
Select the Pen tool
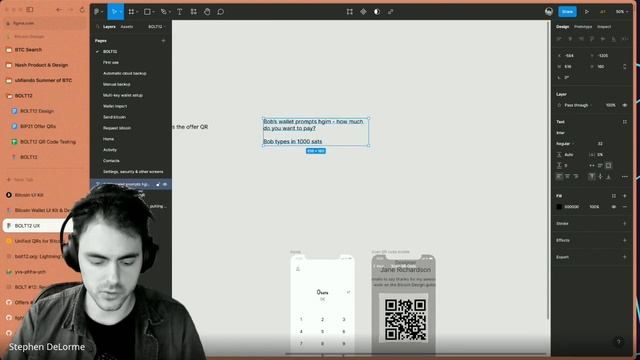[x=163, y=12]
